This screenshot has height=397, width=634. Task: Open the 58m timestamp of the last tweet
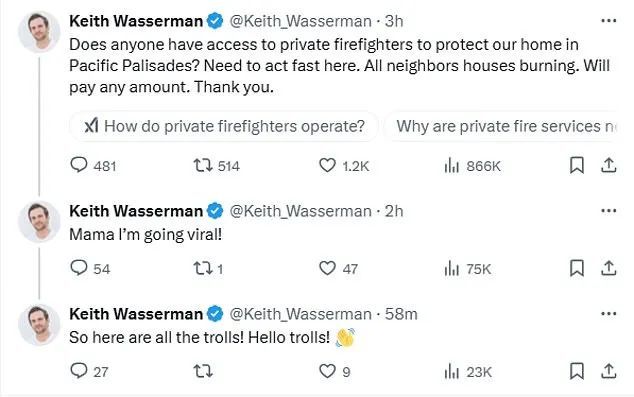click(401, 314)
